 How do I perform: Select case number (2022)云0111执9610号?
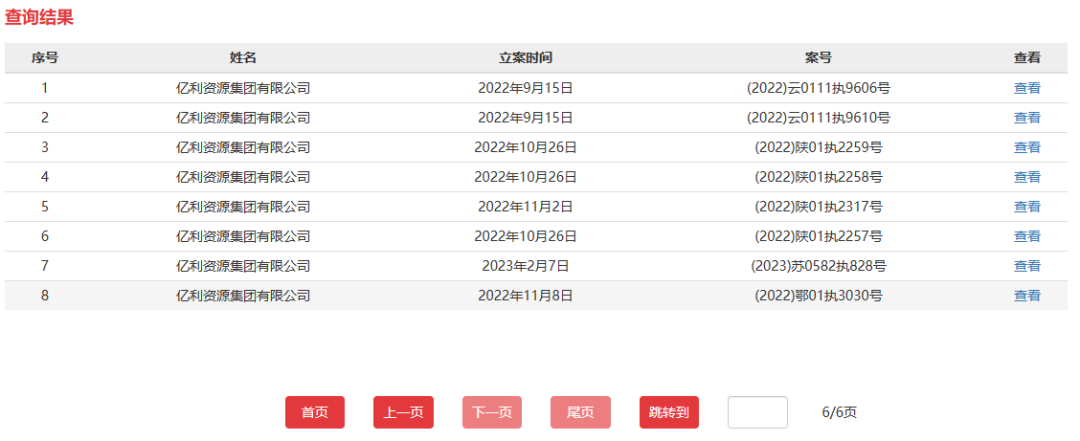818,118
